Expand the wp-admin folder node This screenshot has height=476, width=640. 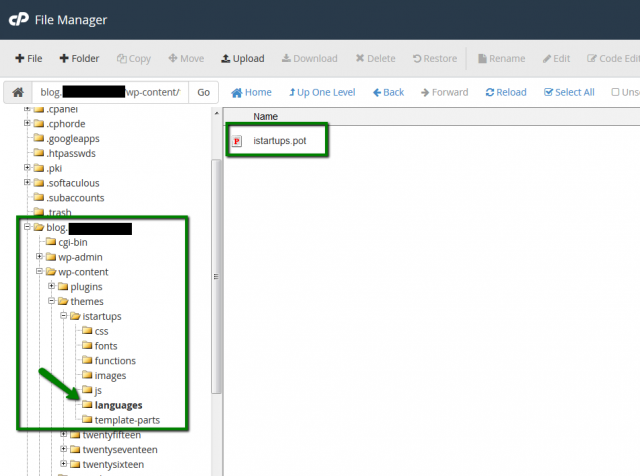39,256
